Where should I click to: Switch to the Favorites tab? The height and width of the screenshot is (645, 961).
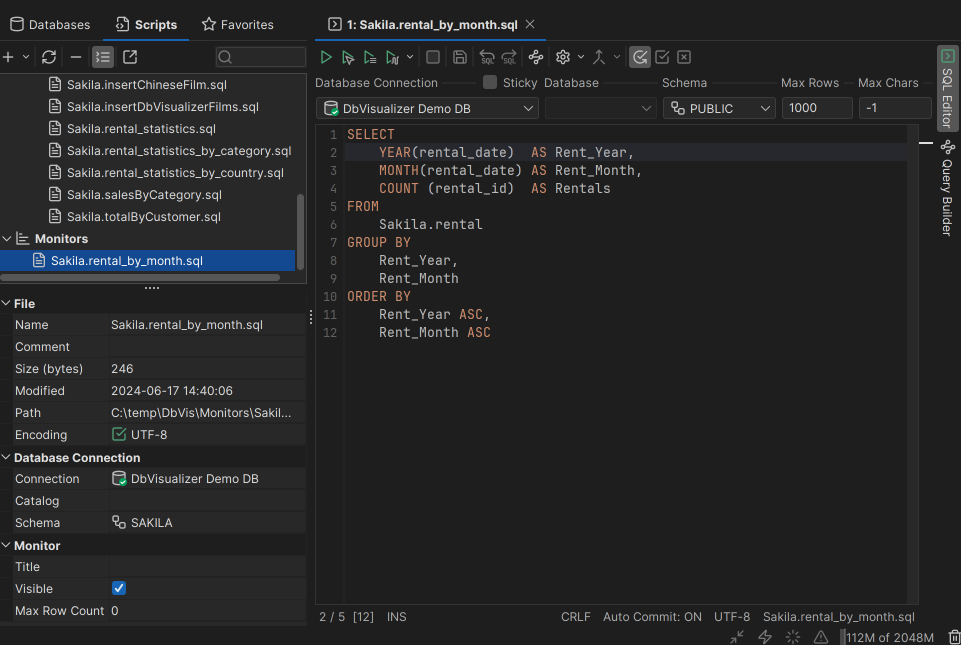(x=238, y=24)
